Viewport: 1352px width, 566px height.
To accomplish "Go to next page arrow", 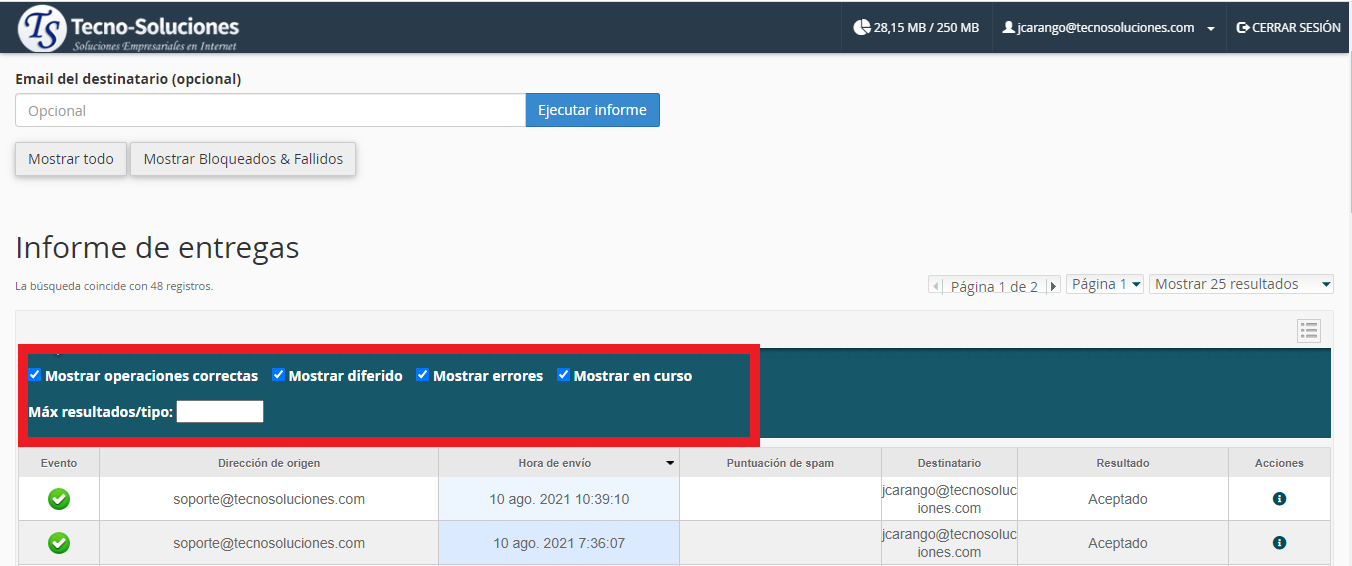I will pos(1053,286).
